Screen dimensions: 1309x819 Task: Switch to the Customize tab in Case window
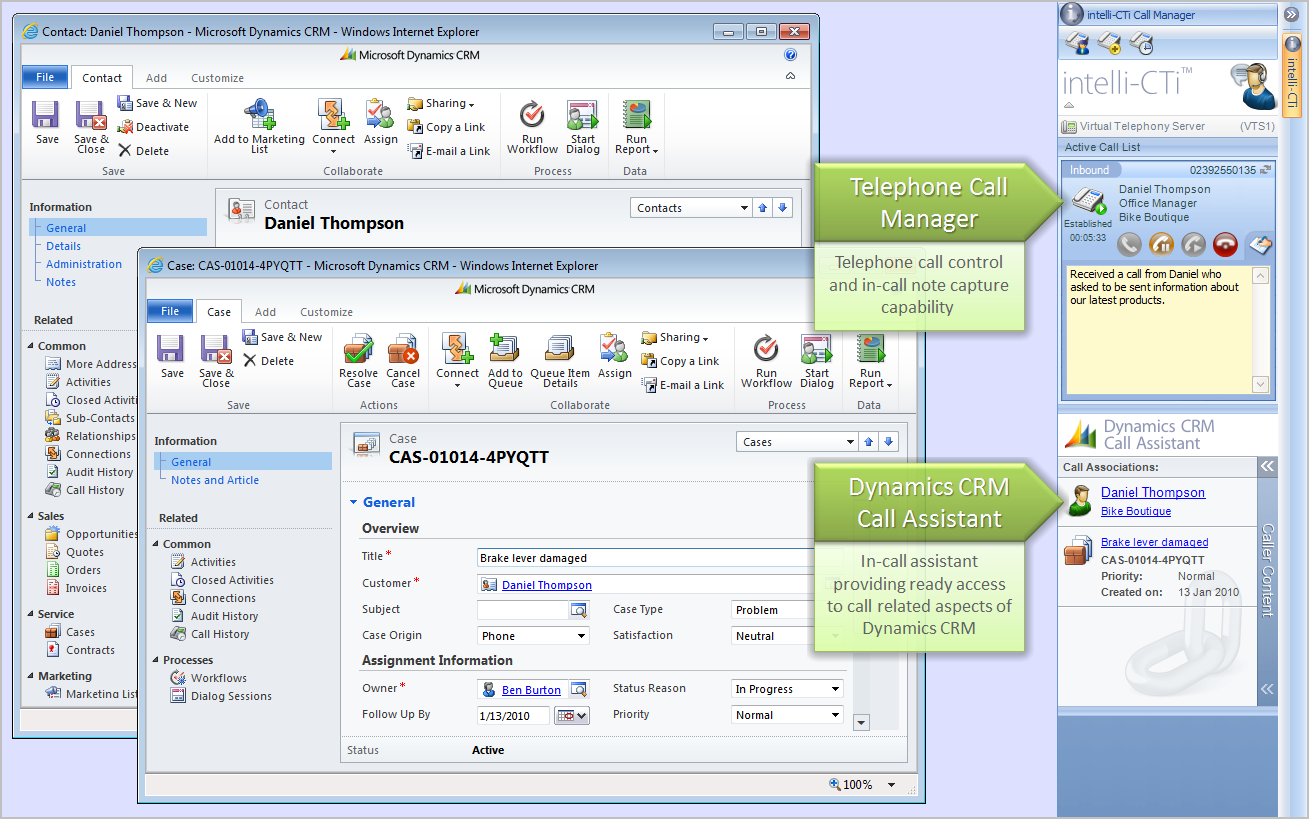[x=326, y=312]
